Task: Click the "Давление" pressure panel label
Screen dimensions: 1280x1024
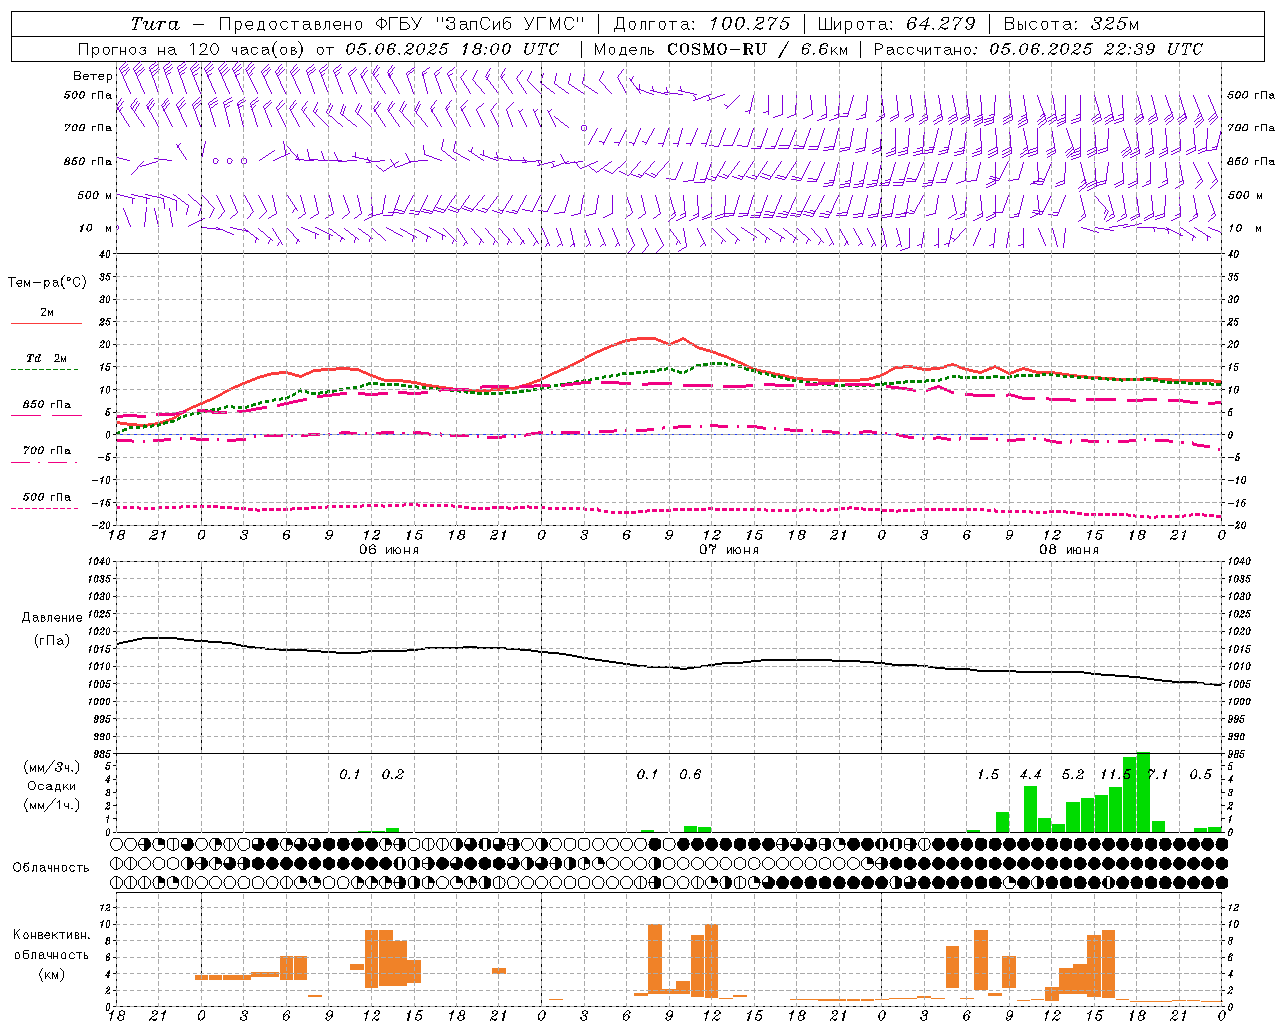Action: click(x=52, y=618)
